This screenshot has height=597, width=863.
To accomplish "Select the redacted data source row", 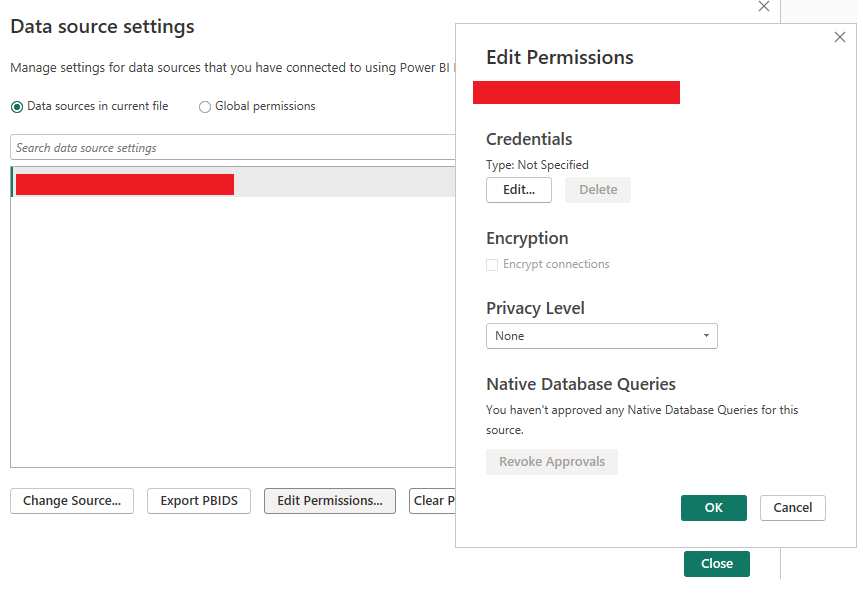I will pos(233,182).
